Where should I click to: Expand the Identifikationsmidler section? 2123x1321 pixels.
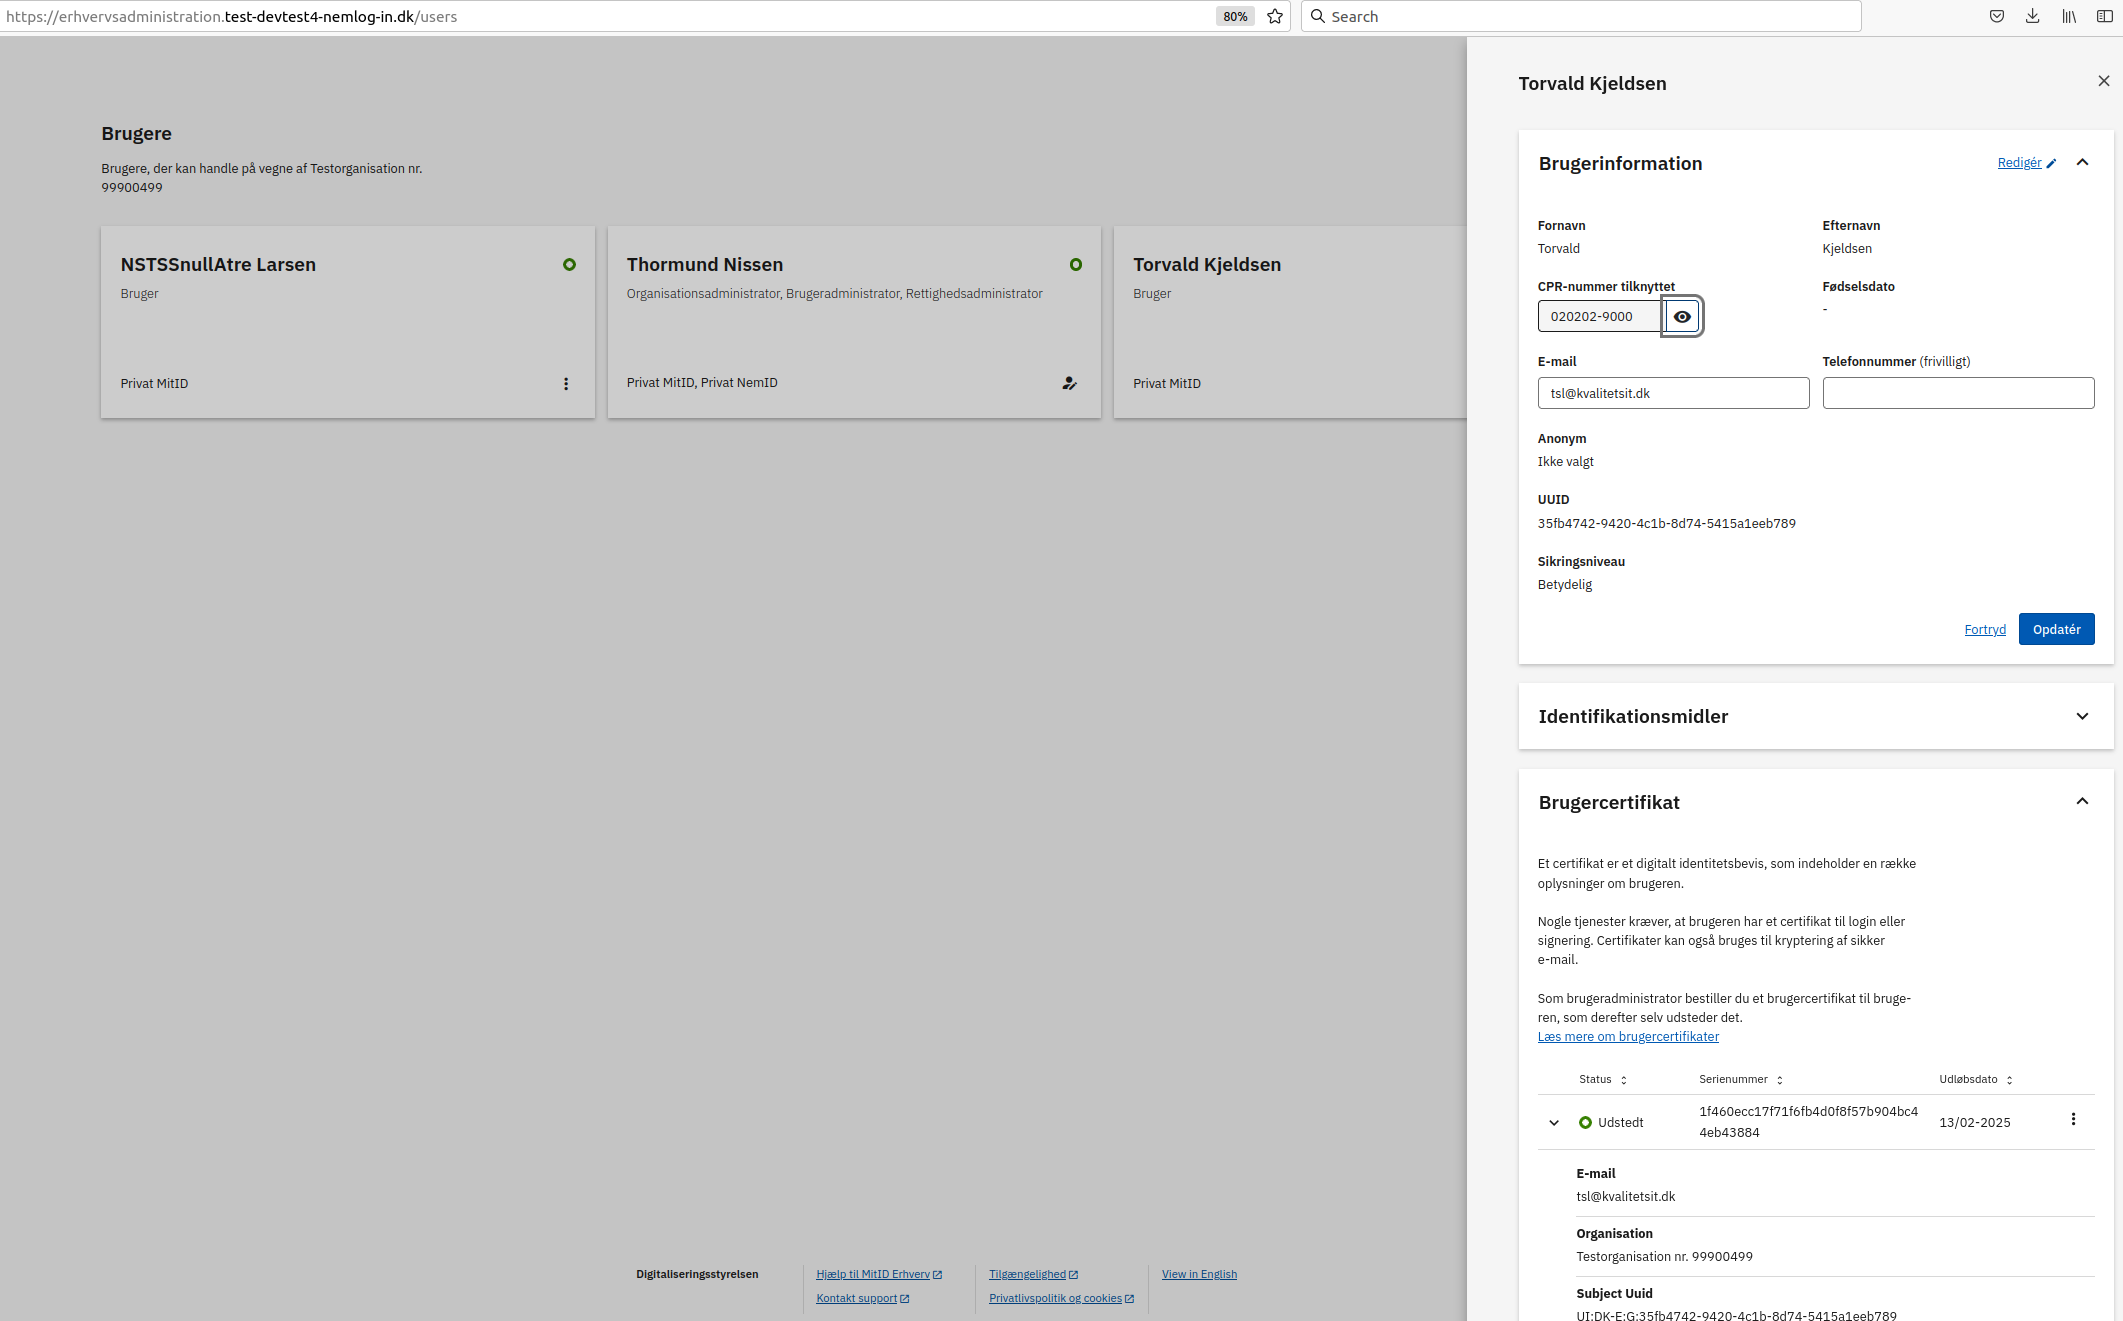(2082, 716)
